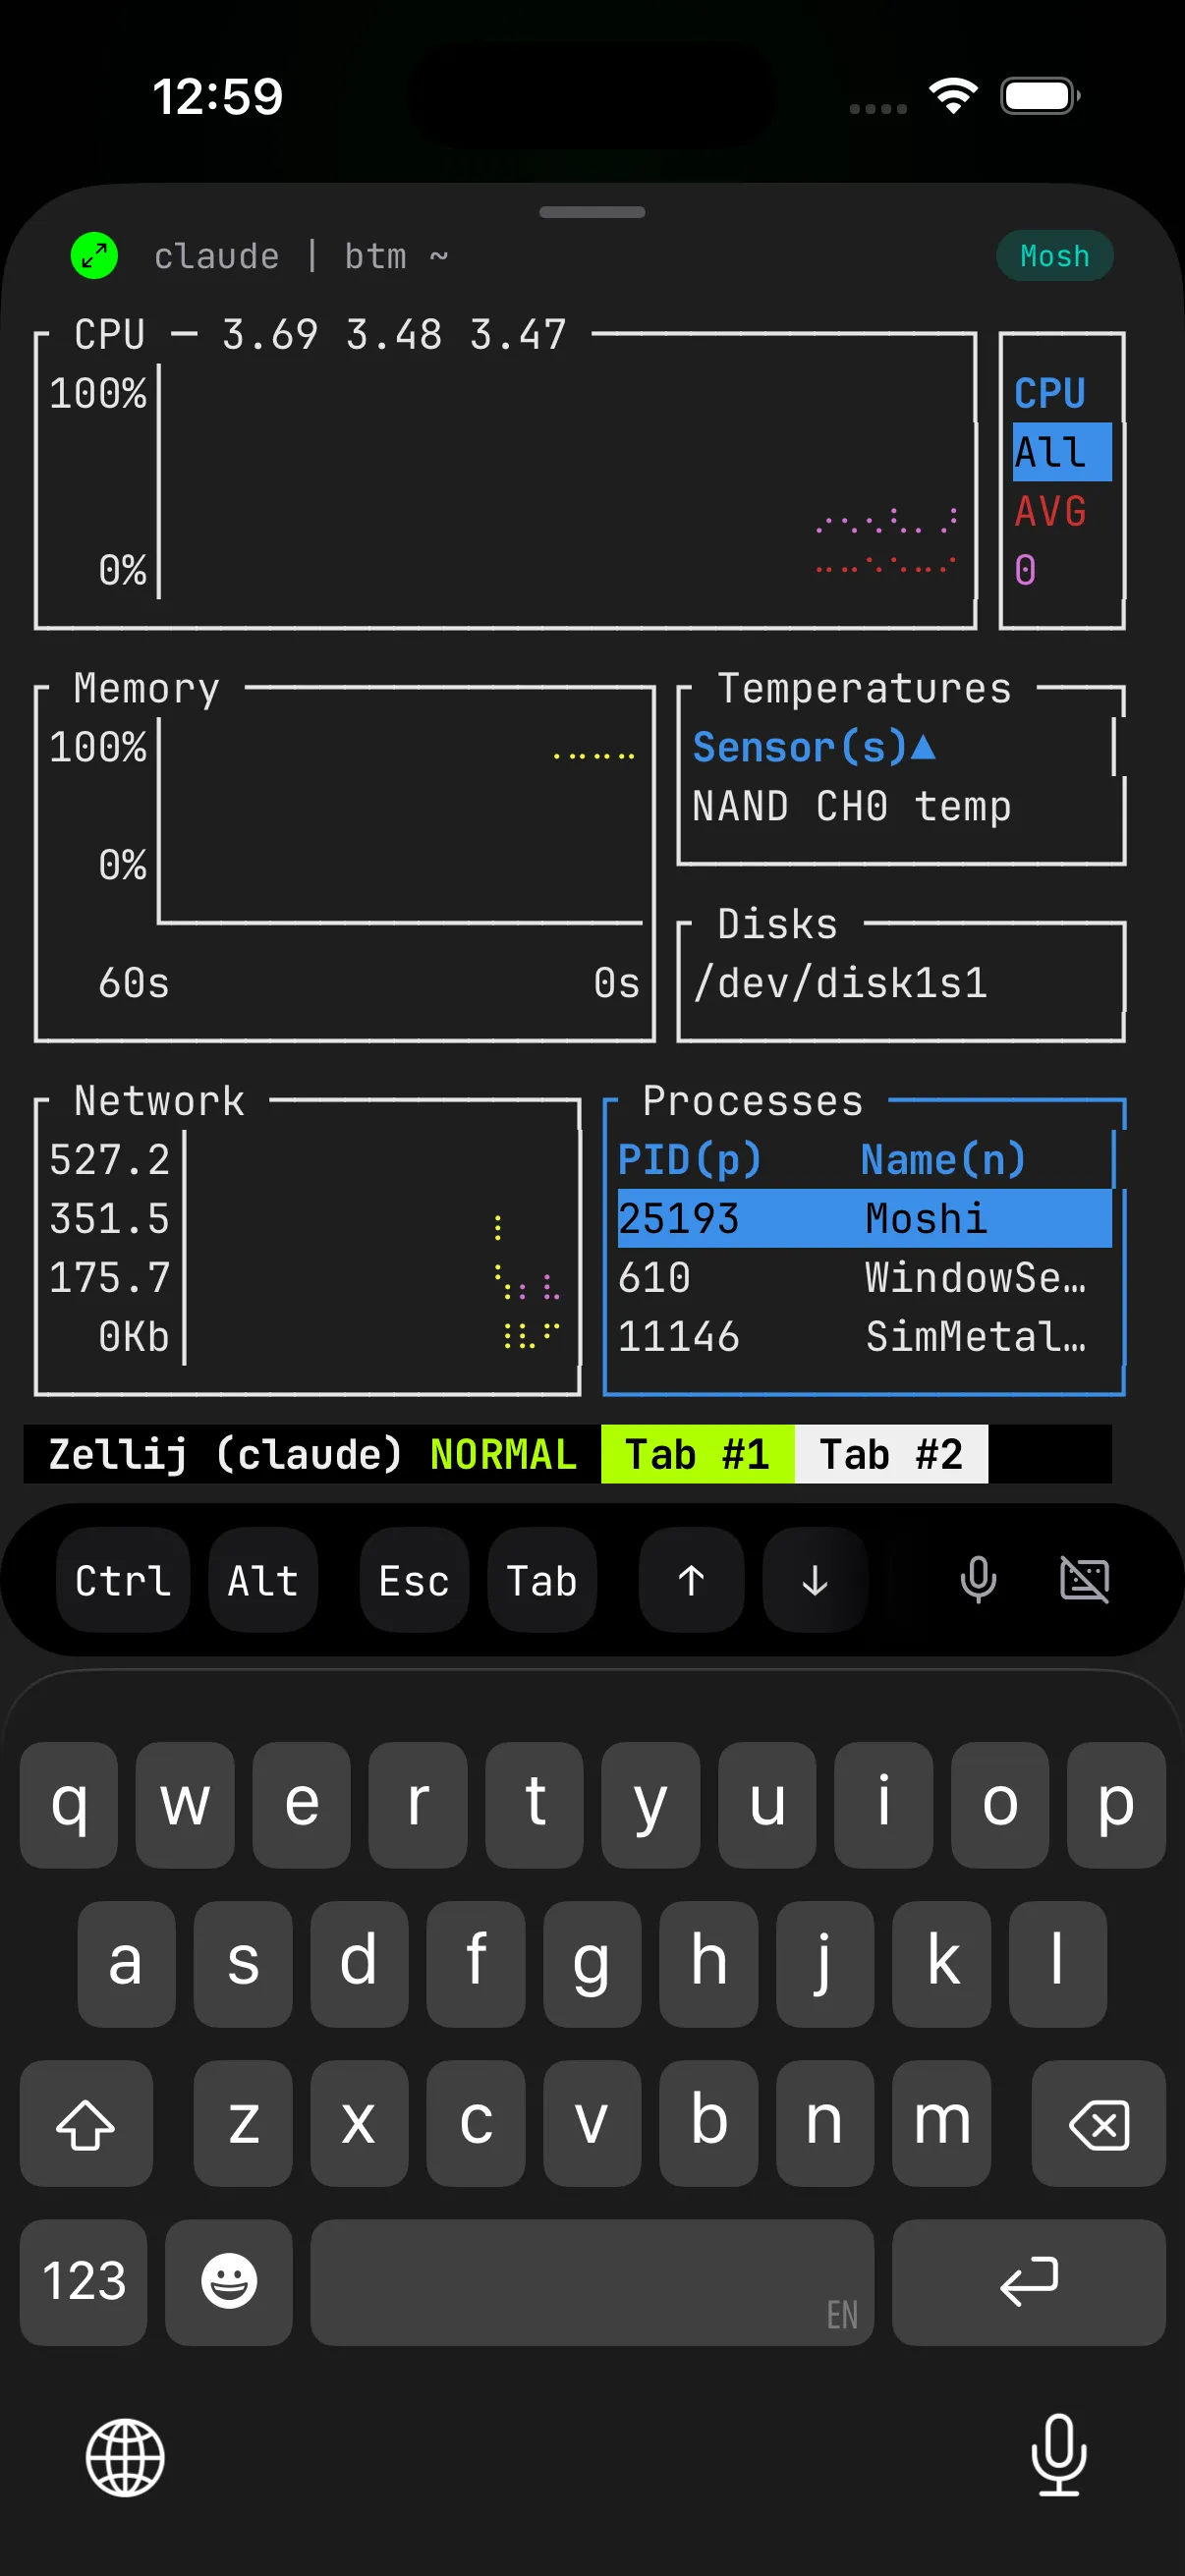Sort temperatures by Sensor(s) header

(x=814, y=747)
